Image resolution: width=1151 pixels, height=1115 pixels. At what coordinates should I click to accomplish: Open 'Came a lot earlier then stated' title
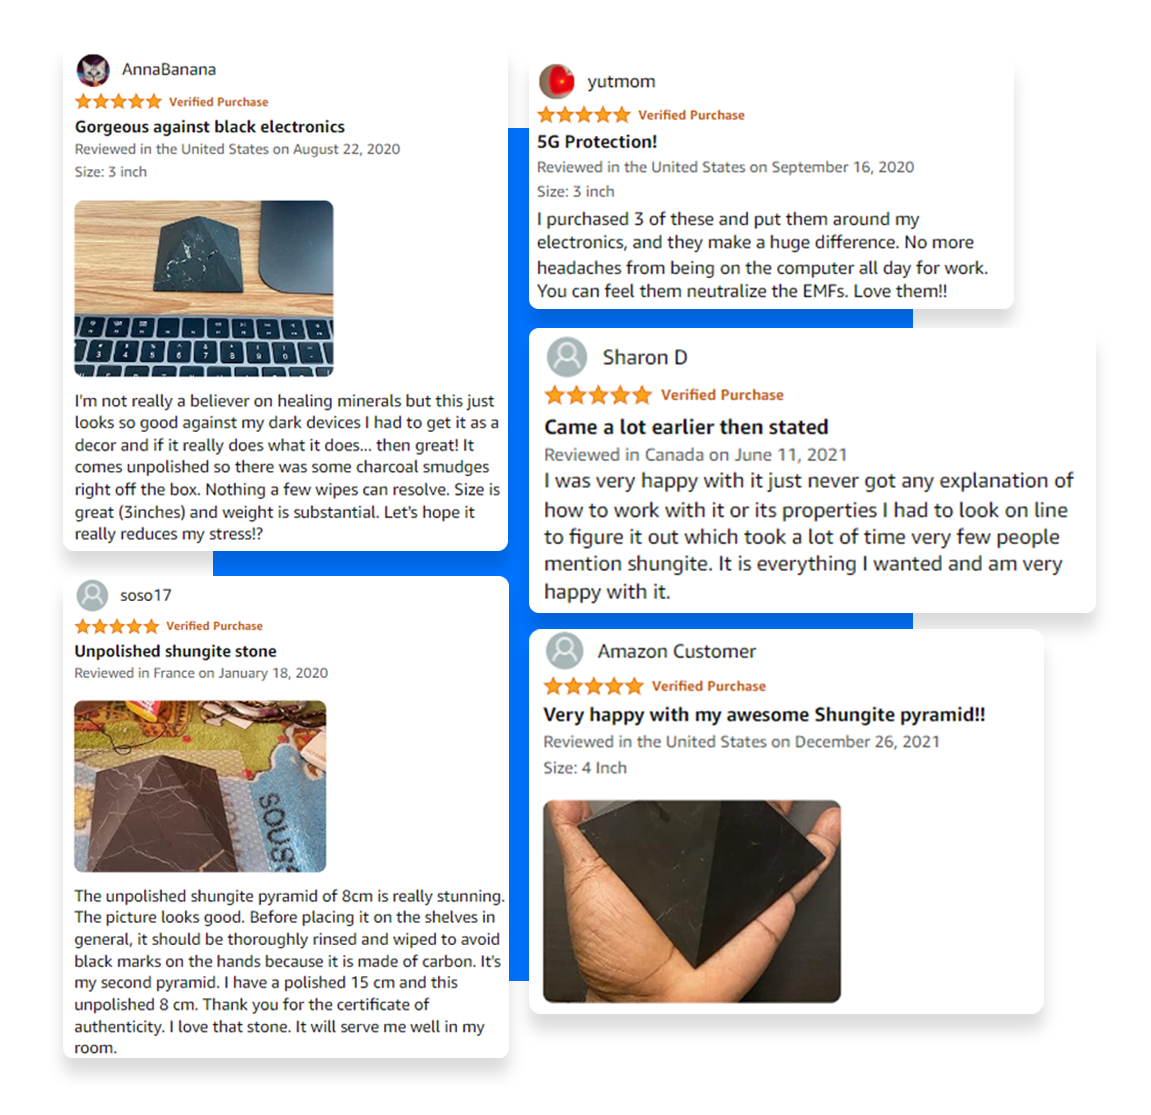click(x=686, y=427)
